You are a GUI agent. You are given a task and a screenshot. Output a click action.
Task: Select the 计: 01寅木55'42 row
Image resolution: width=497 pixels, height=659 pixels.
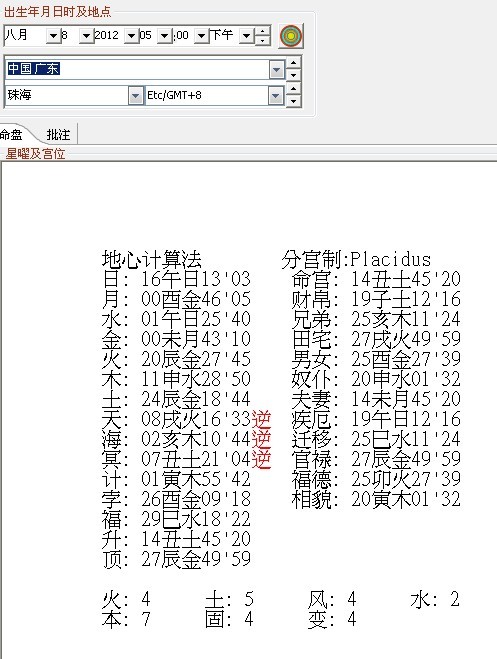pyautogui.click(x=176, y=479)
